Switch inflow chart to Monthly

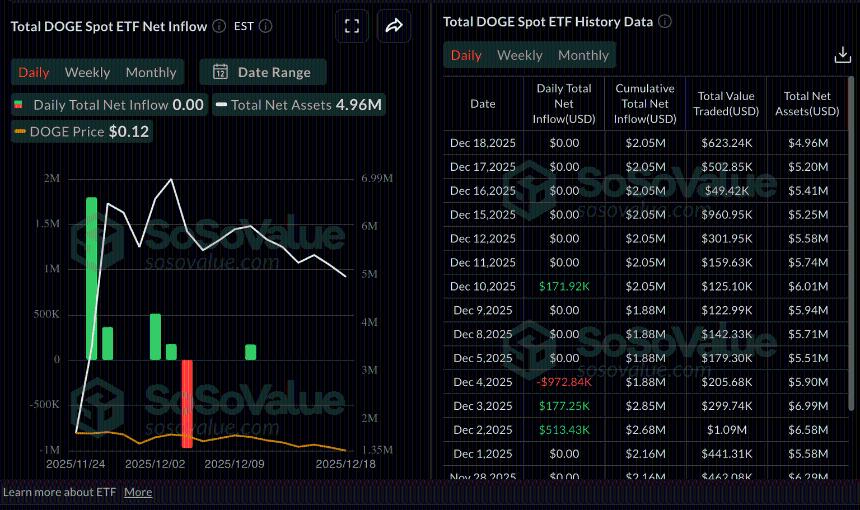click(151, 72)
